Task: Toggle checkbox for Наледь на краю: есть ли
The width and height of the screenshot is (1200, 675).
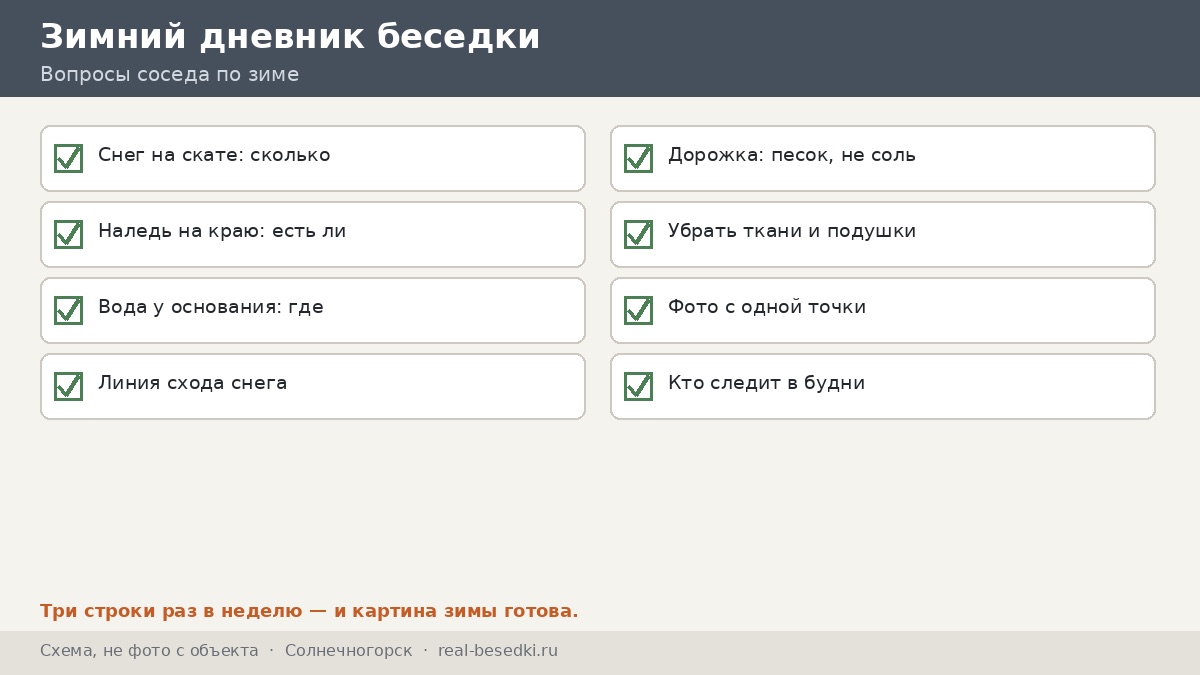Action: coord(68,234)
